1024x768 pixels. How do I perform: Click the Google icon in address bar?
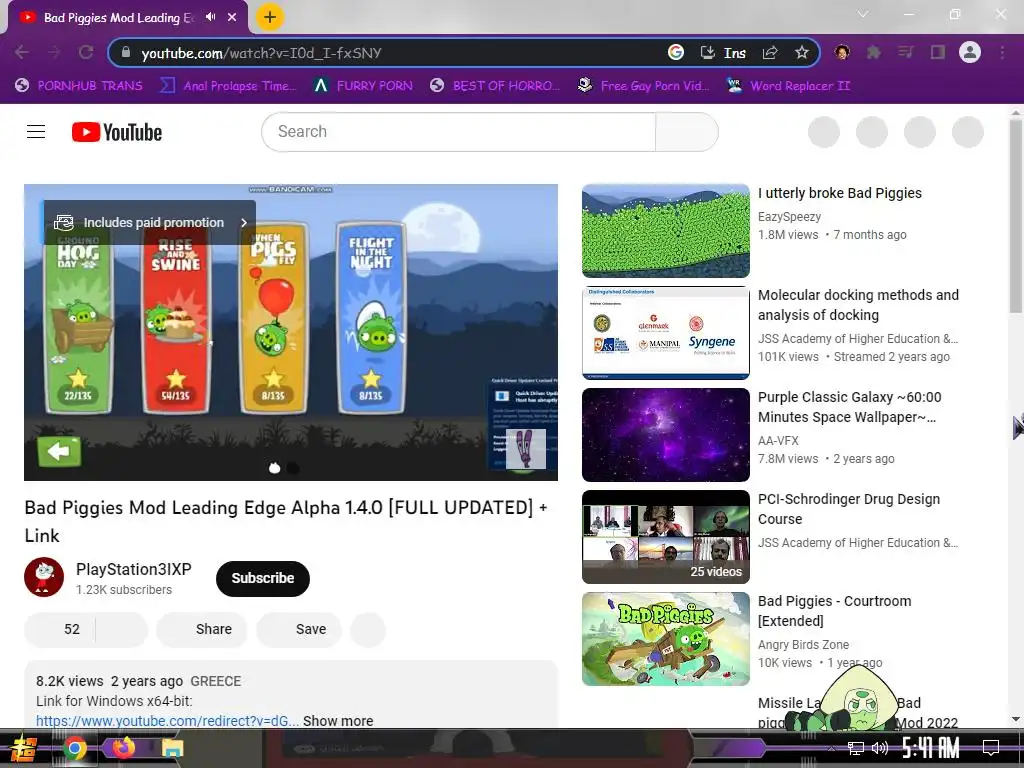pos(676,52)
